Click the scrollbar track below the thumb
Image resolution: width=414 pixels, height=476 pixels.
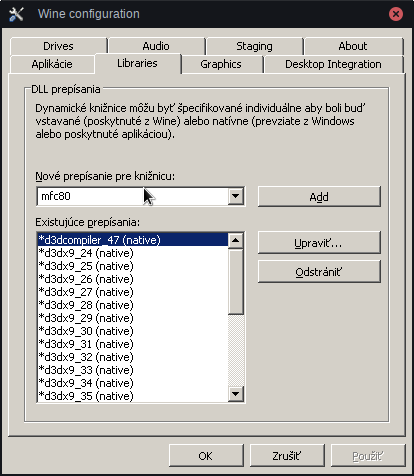(x=236, y=350)
